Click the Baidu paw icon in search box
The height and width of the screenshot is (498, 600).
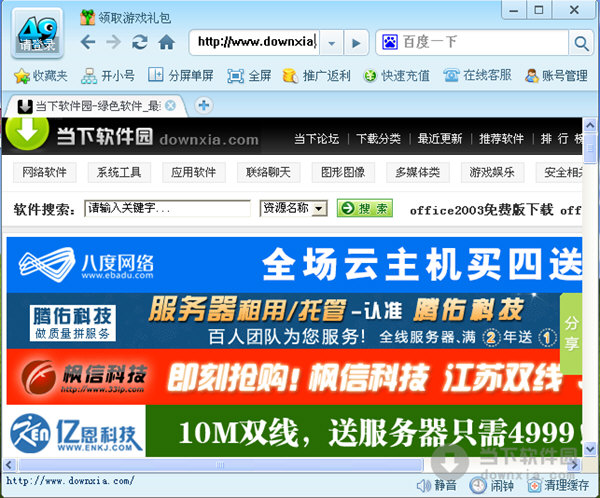tap(390, 42)
